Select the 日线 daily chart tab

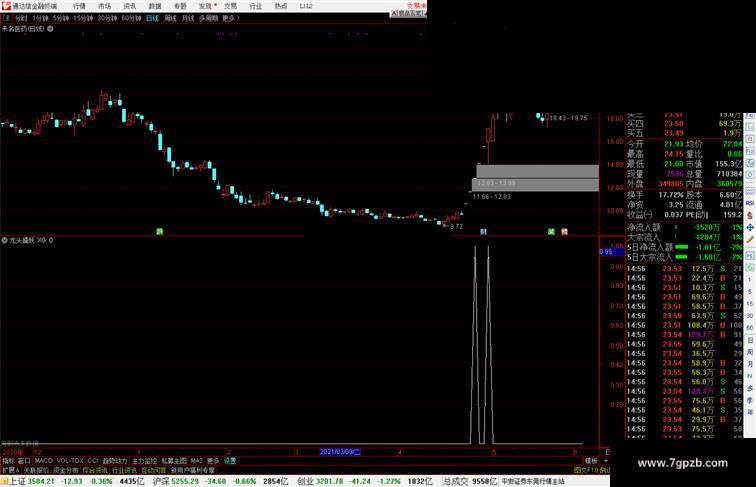tap(152, 18)
